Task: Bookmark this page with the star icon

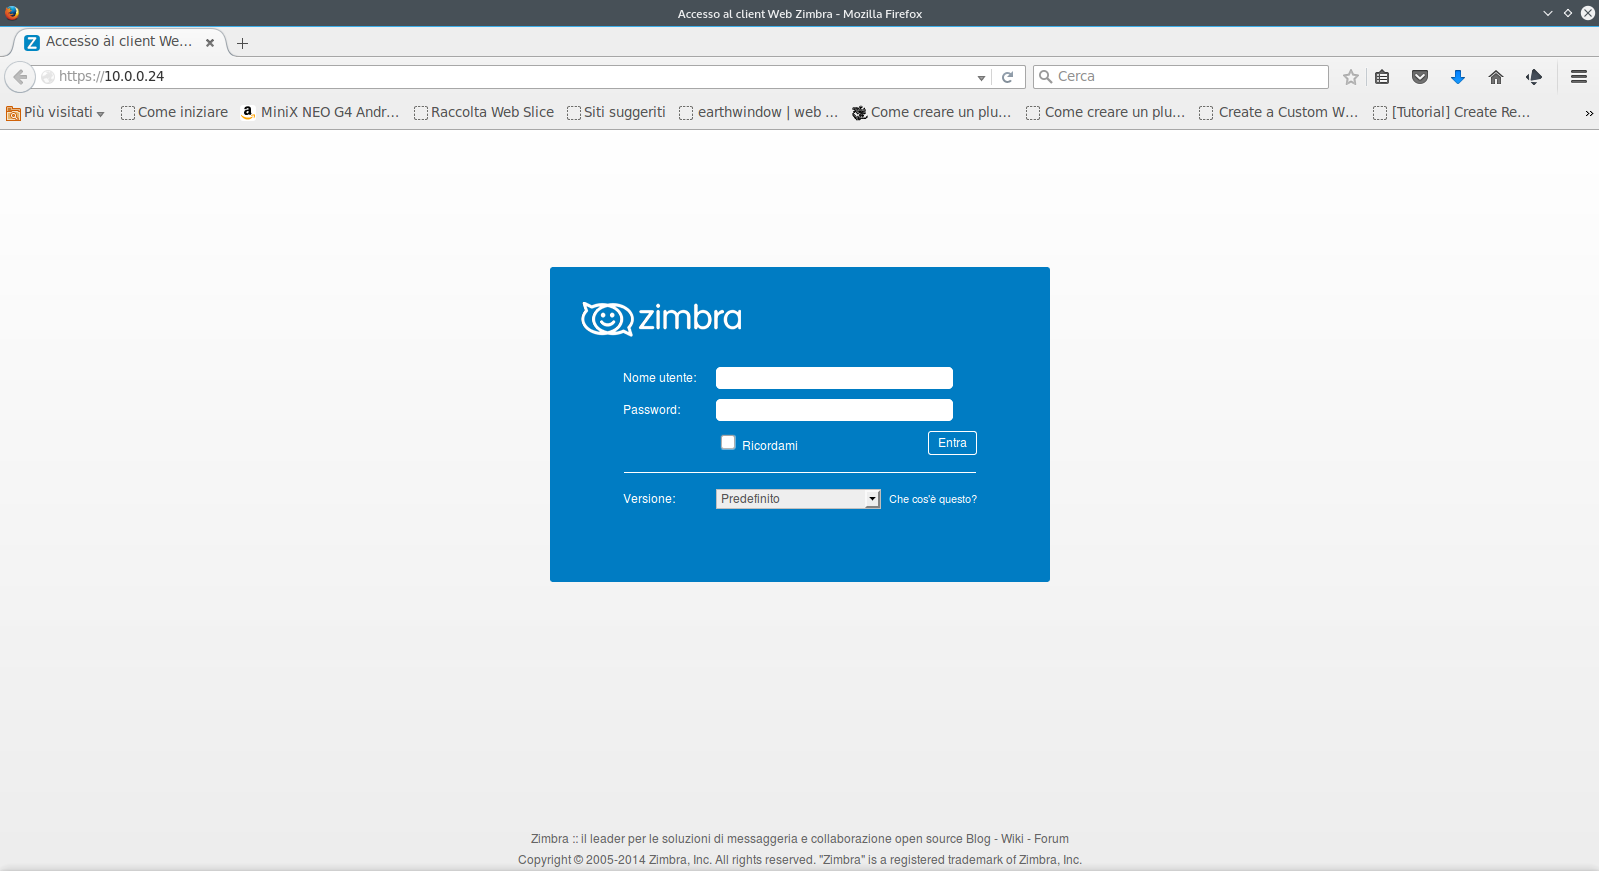Action: coord(1351,77)
